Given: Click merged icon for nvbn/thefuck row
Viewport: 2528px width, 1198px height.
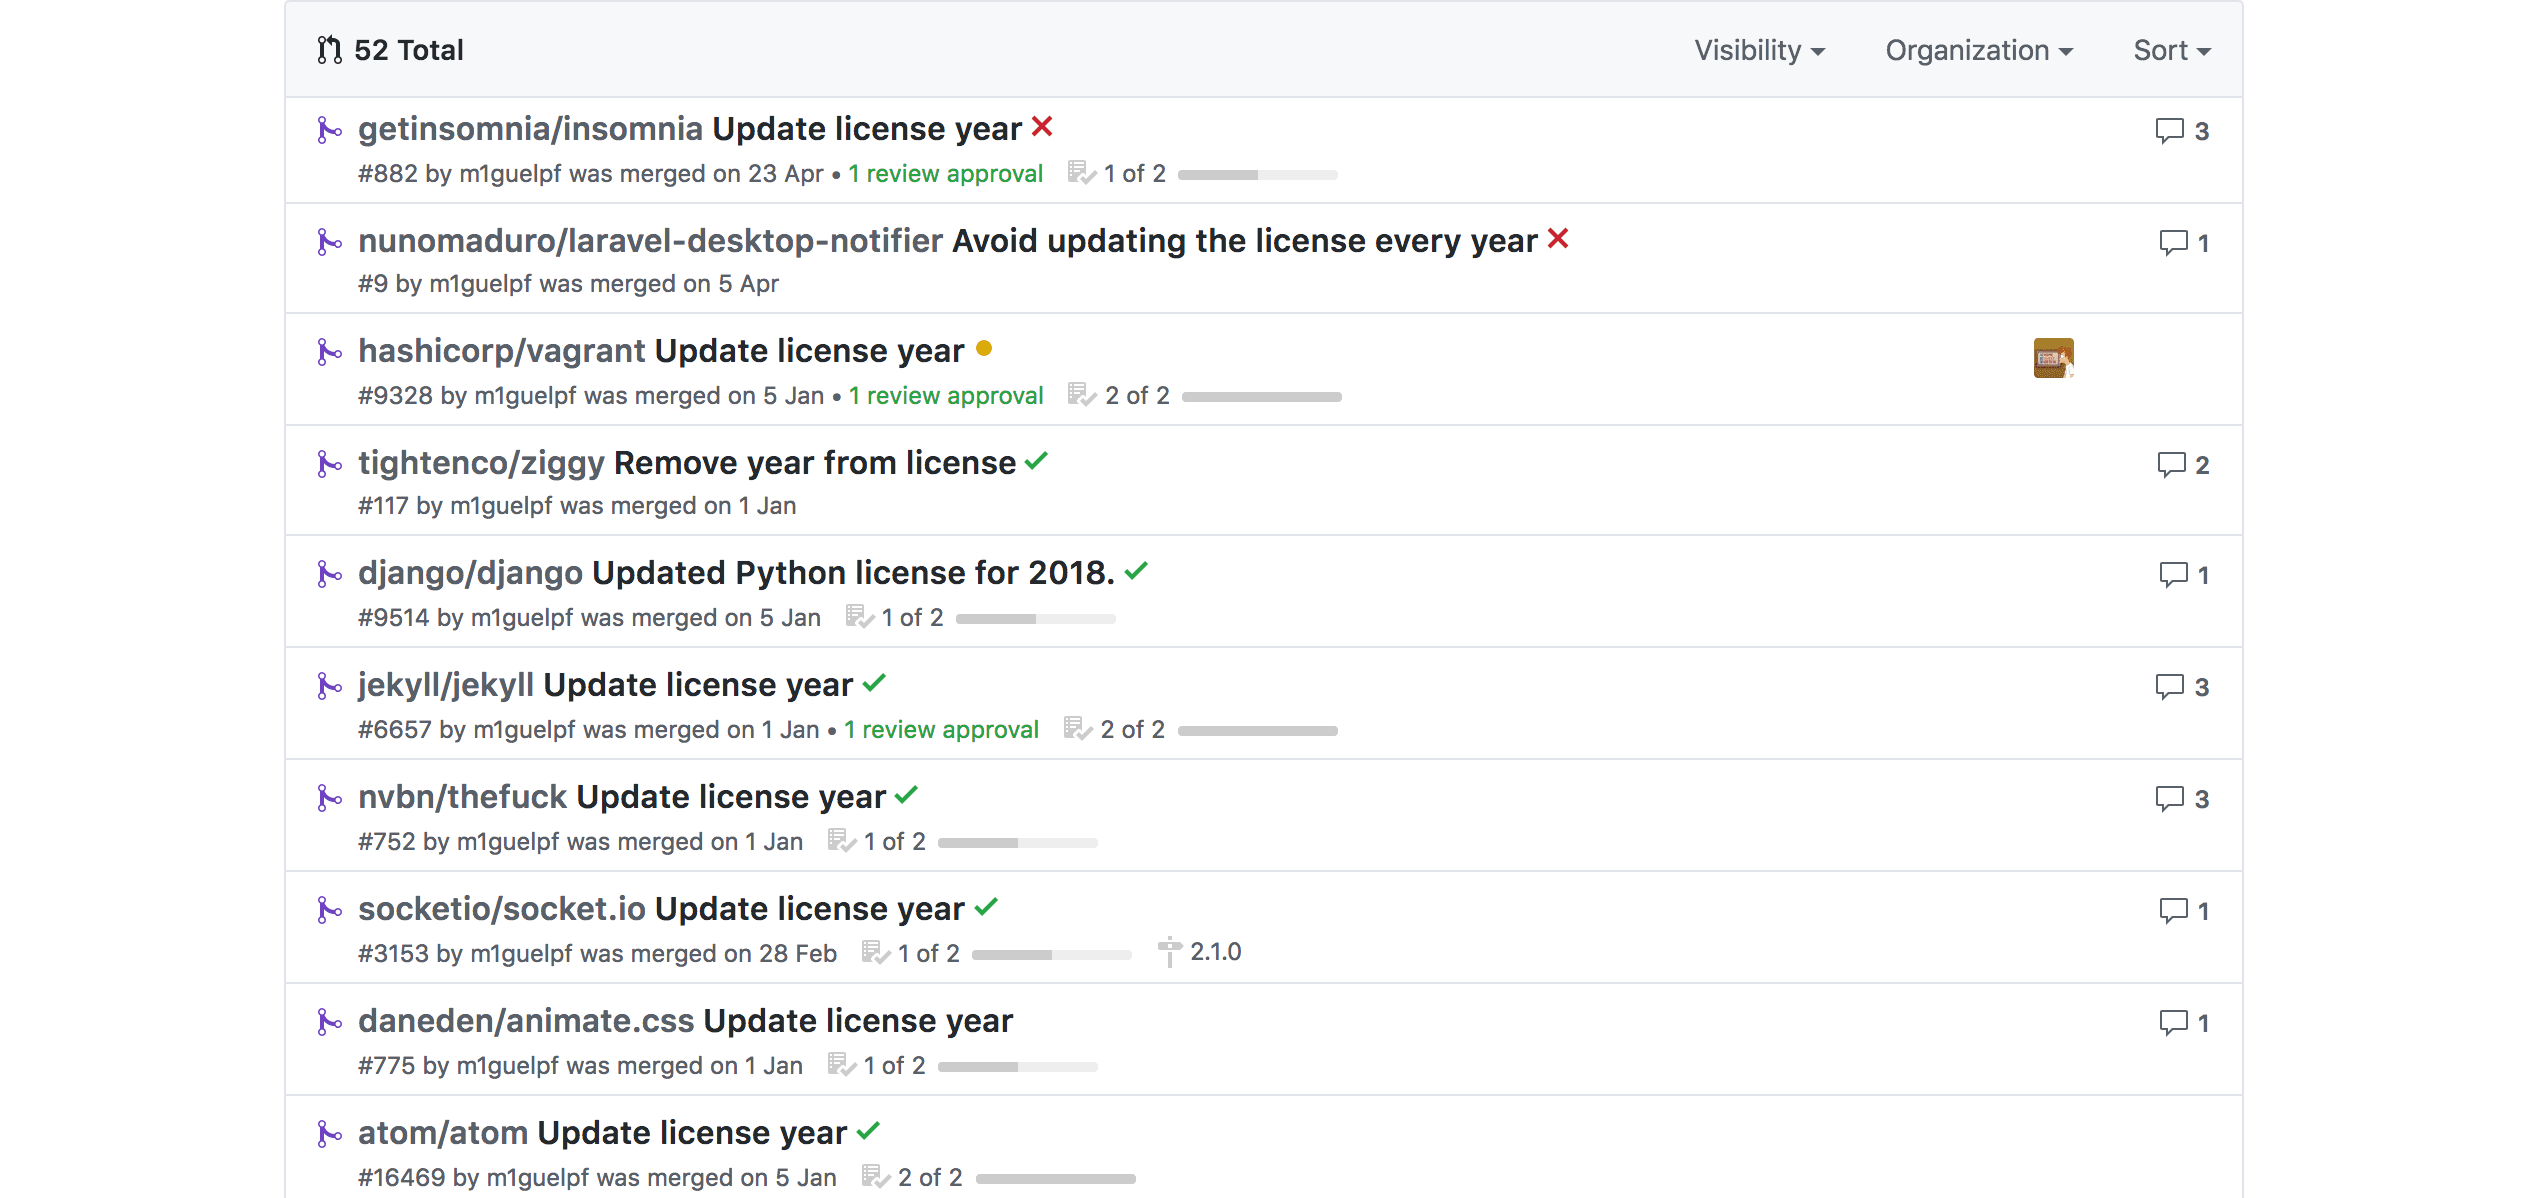Looking at the screenshot, I should click(x=329, y=798).
